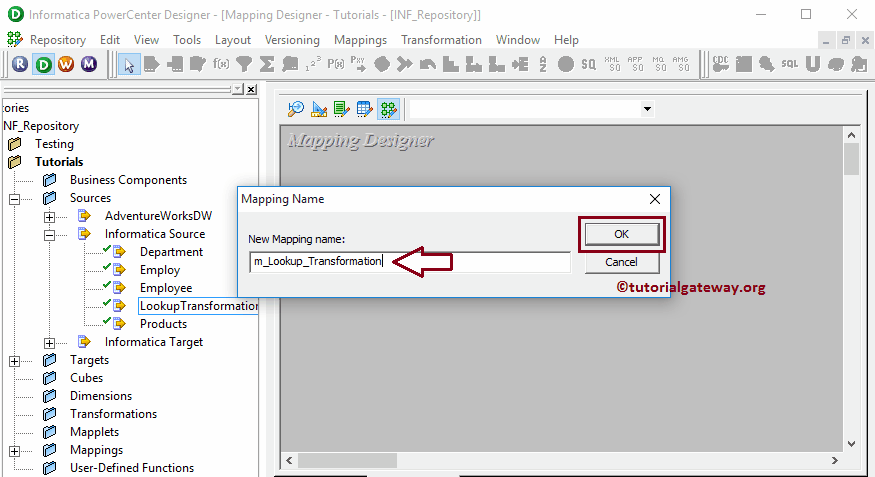Open the Transformation menu
This screenshot has width=875, height=477.
click(441, 40)
